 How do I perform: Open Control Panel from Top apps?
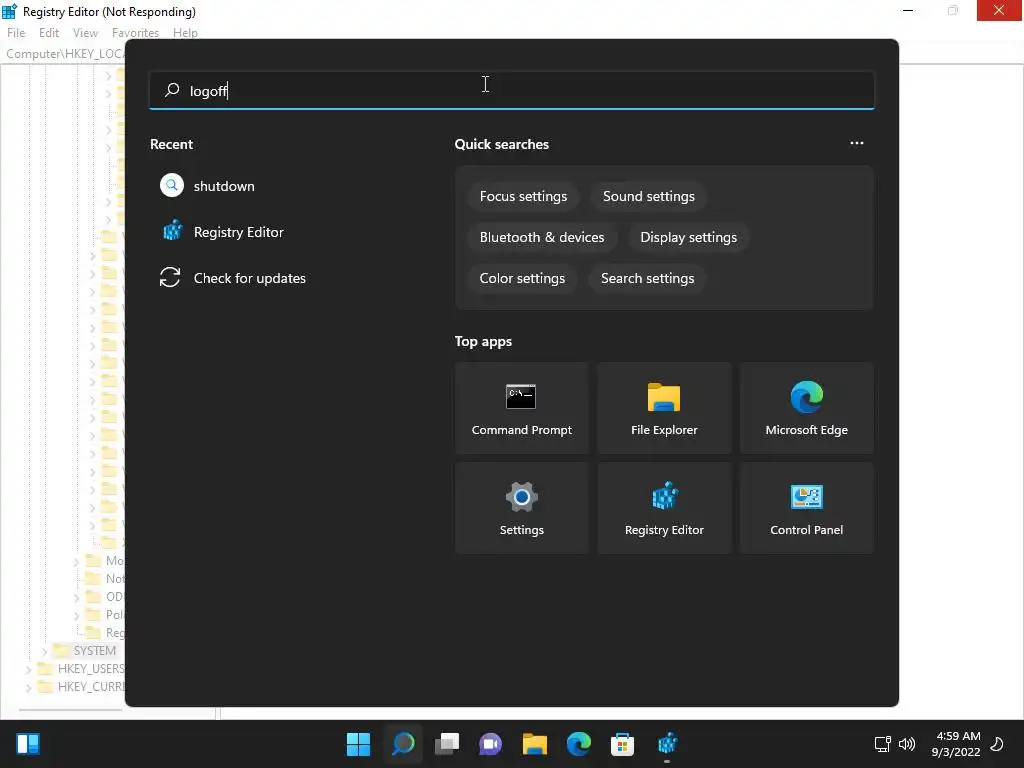(x=806, y=508)
